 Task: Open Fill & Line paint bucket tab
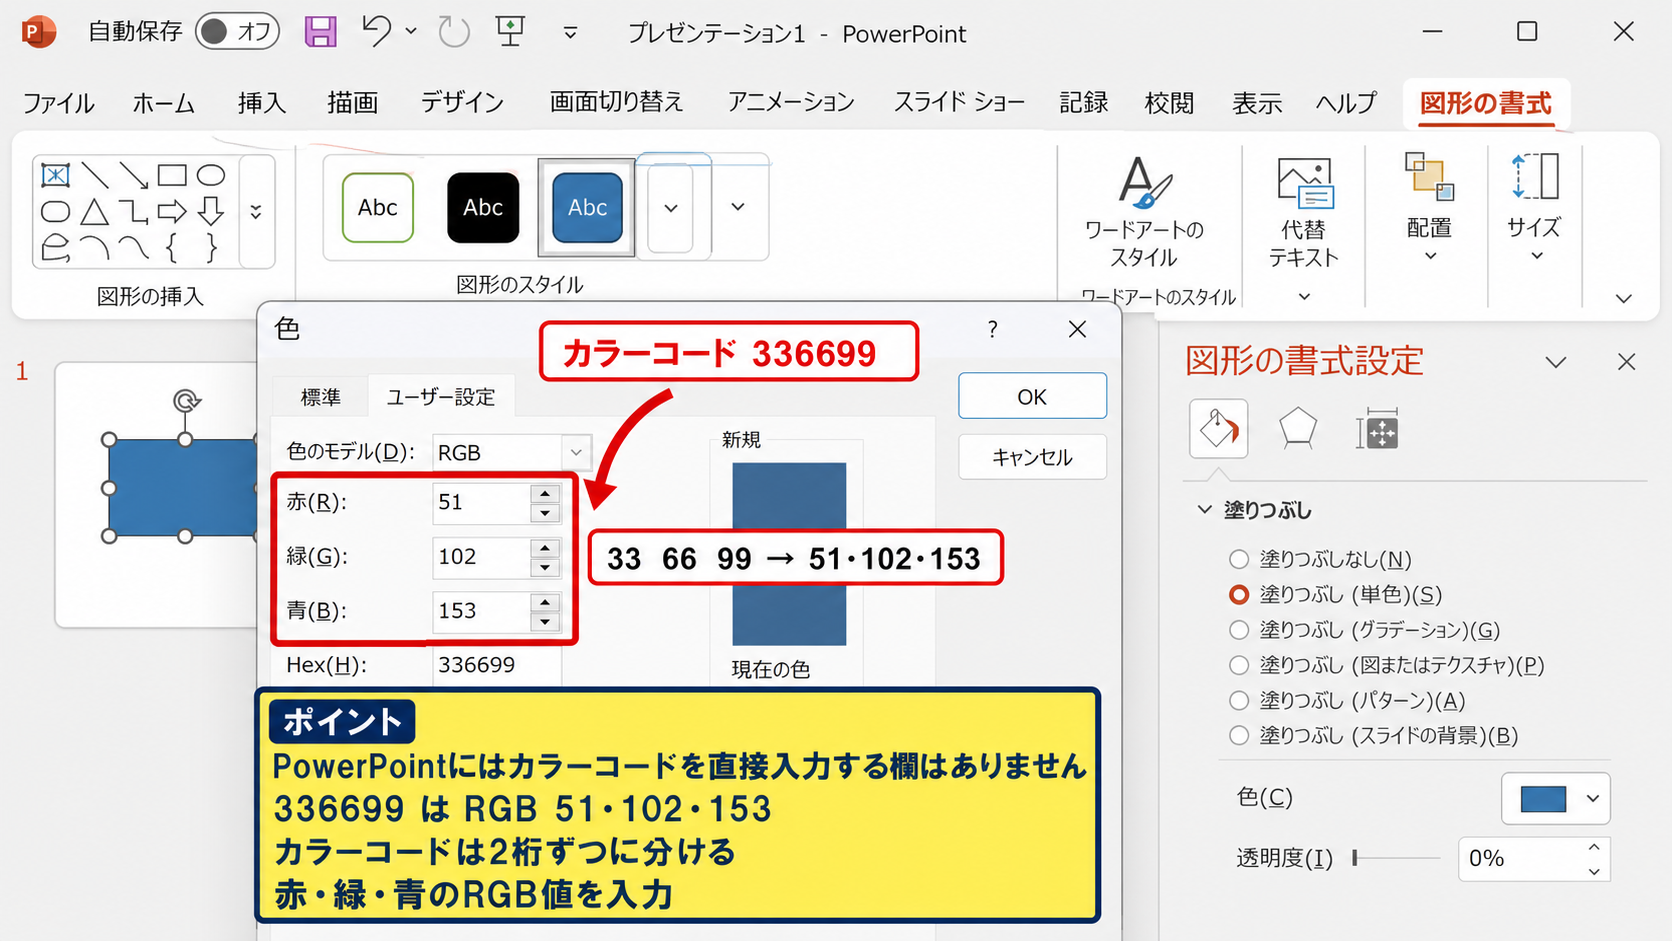(x=1218, y=429)
